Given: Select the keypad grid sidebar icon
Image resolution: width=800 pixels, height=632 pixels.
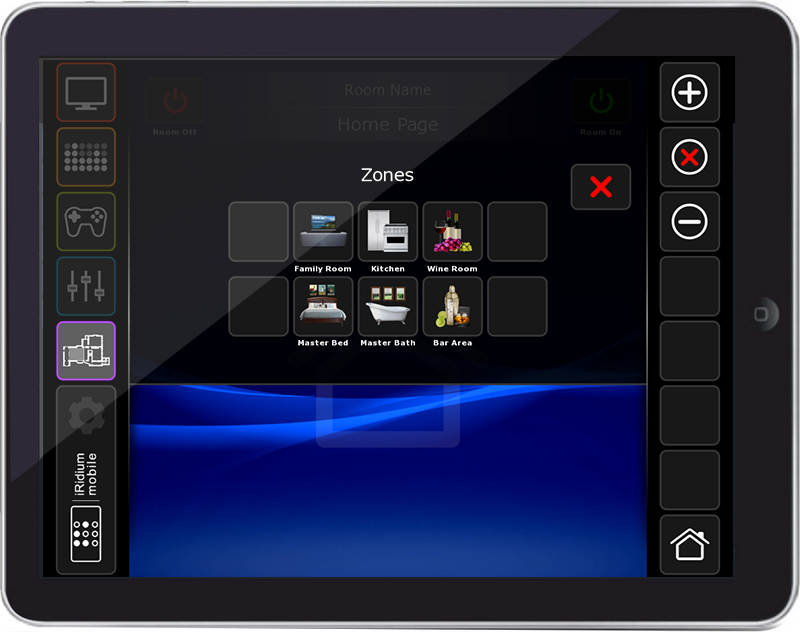Looking at the screenshot, I should 86,157.
